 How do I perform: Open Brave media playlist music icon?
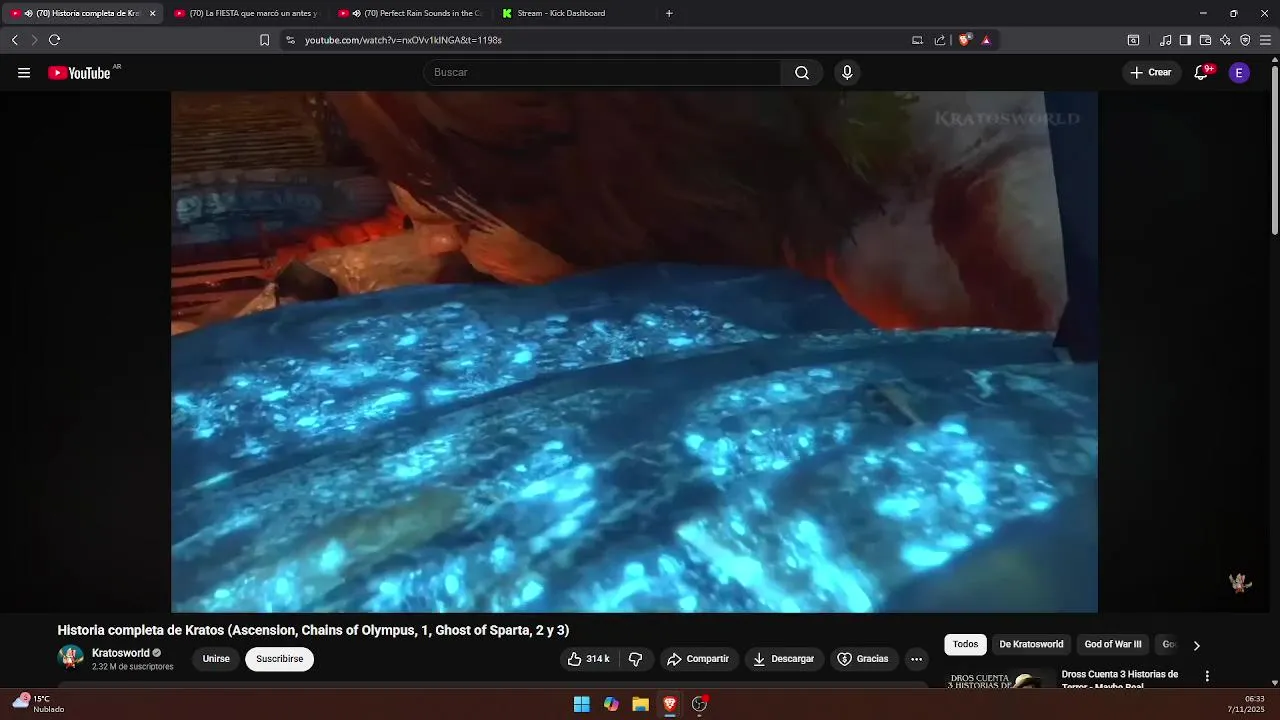[1165, 40]
